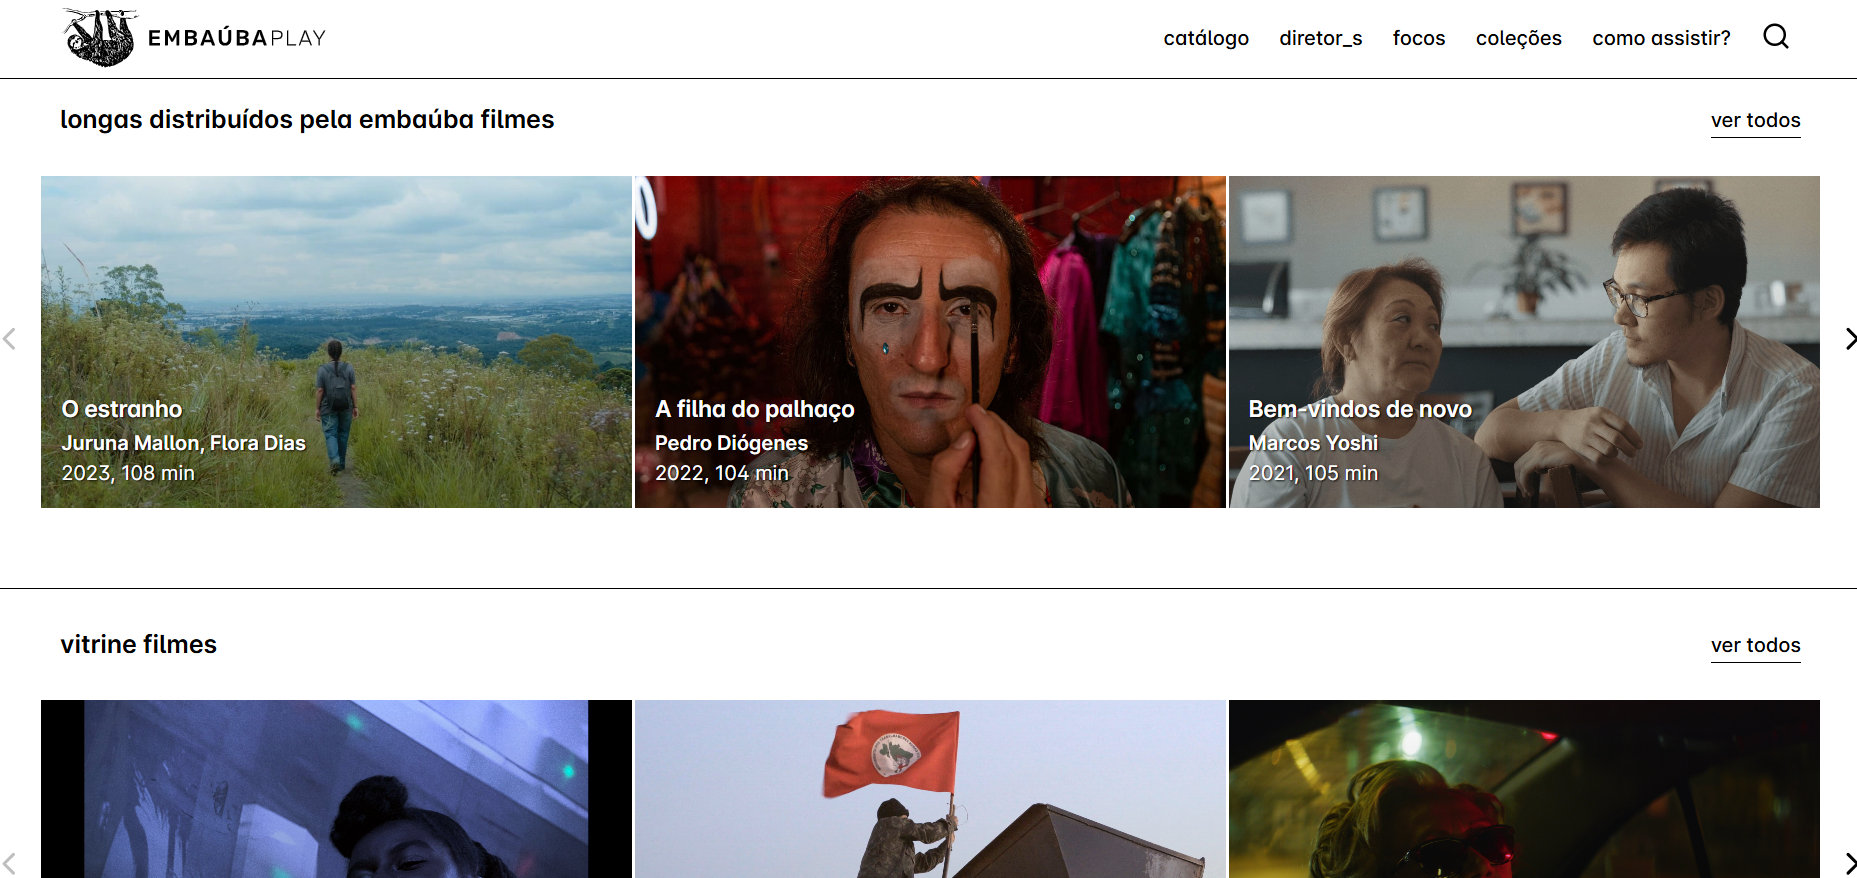Go back in vitrine filmes carousel, left arrow
Viewport: 1857px width, 878px height.
[10, 862]
